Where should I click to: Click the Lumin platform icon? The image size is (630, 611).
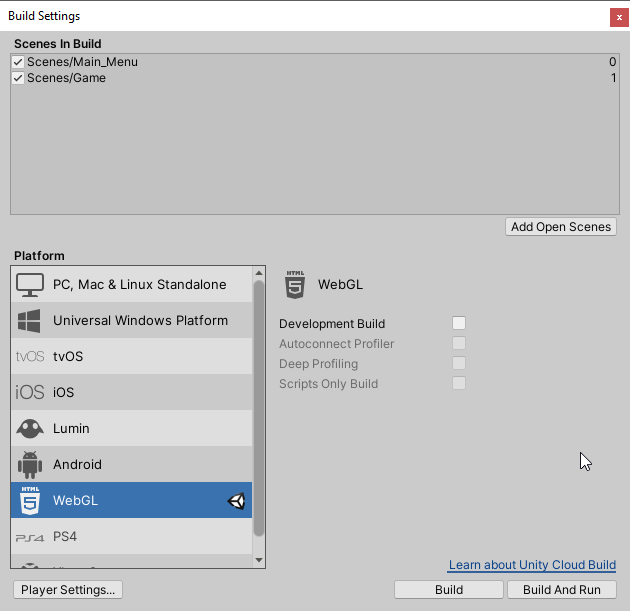[x=30, y=429]
